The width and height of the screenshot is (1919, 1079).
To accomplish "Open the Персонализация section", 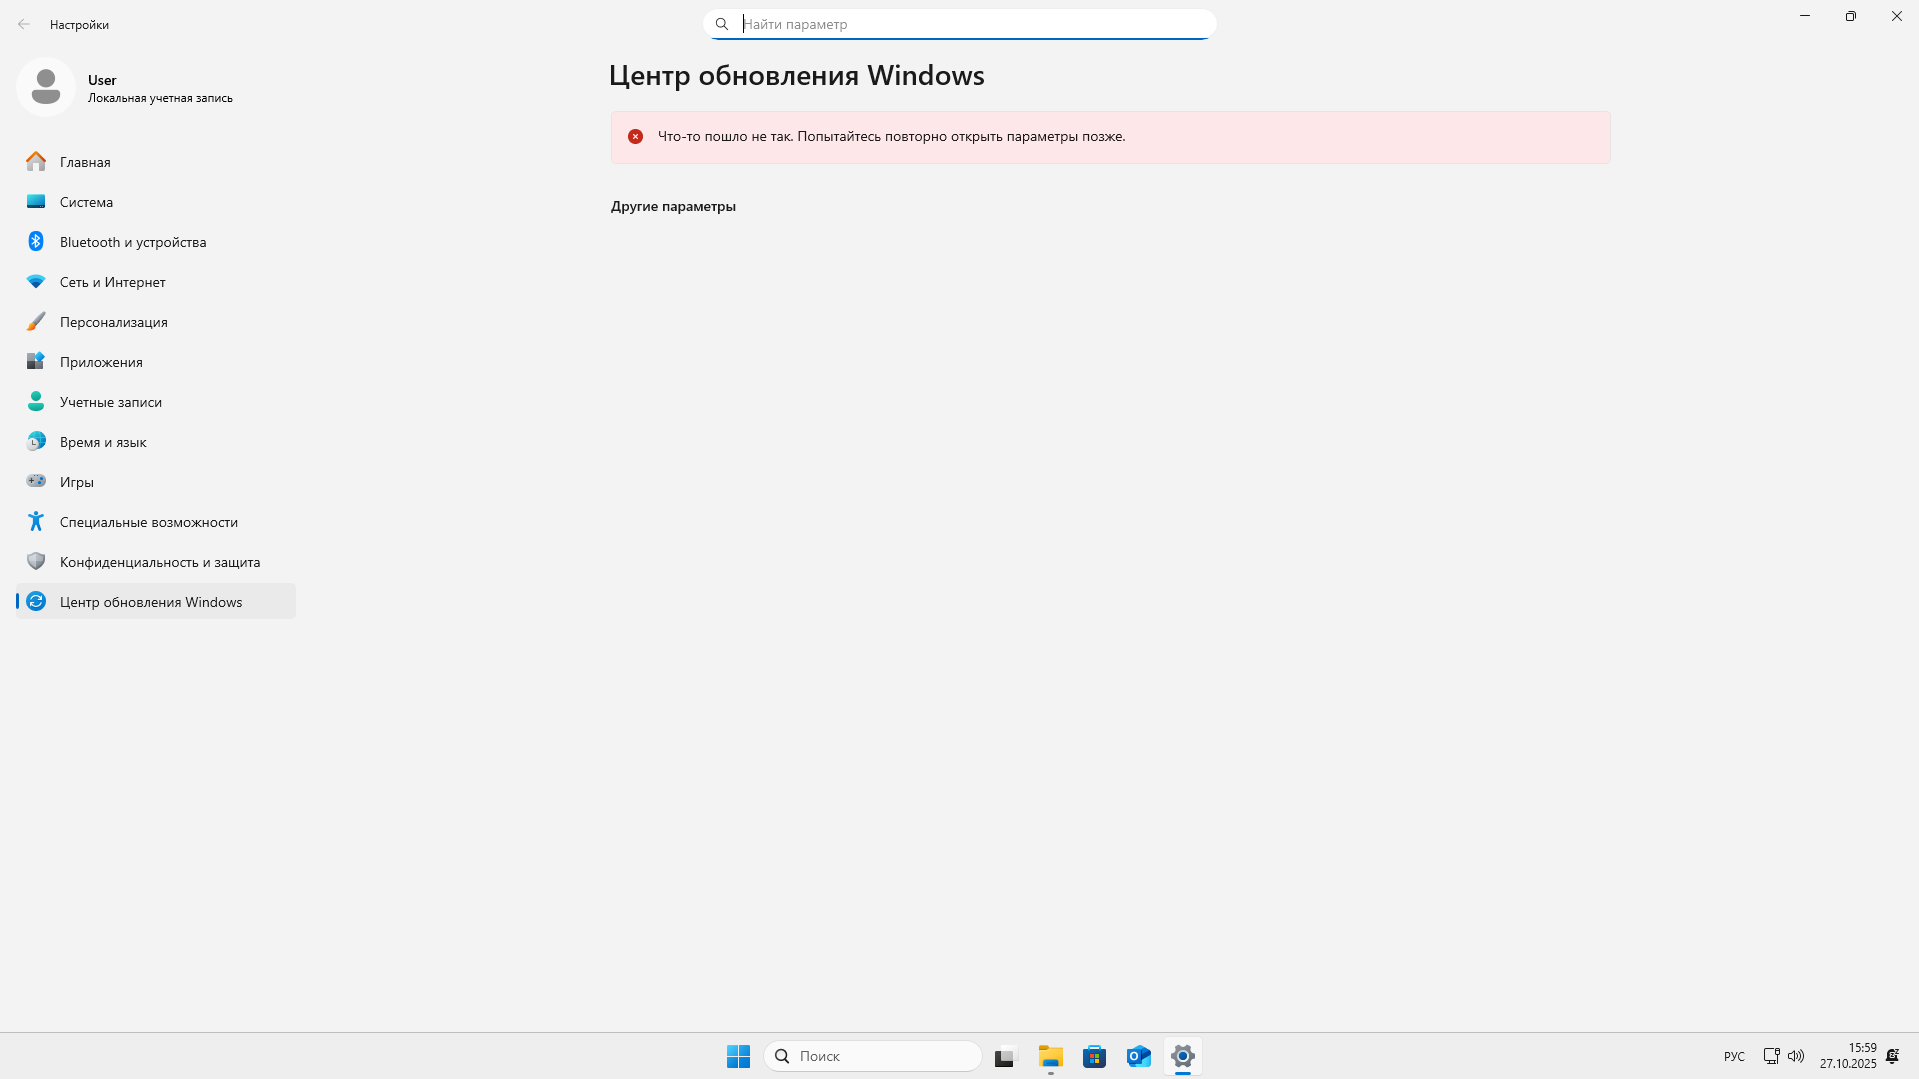I will coord(113,322).
